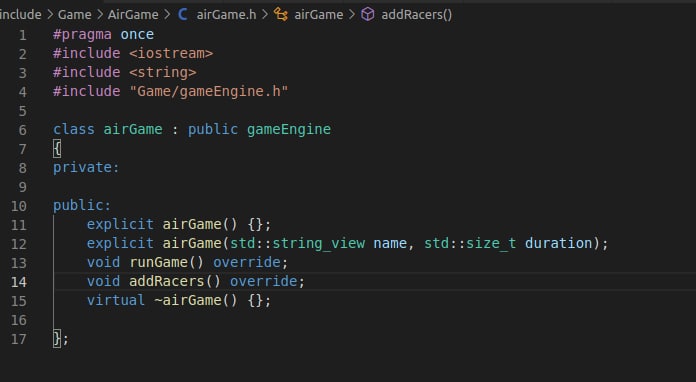This screenshot has height=382, width=696.
Task: Click line number 1 in gutter
Action: pos(23,35)
